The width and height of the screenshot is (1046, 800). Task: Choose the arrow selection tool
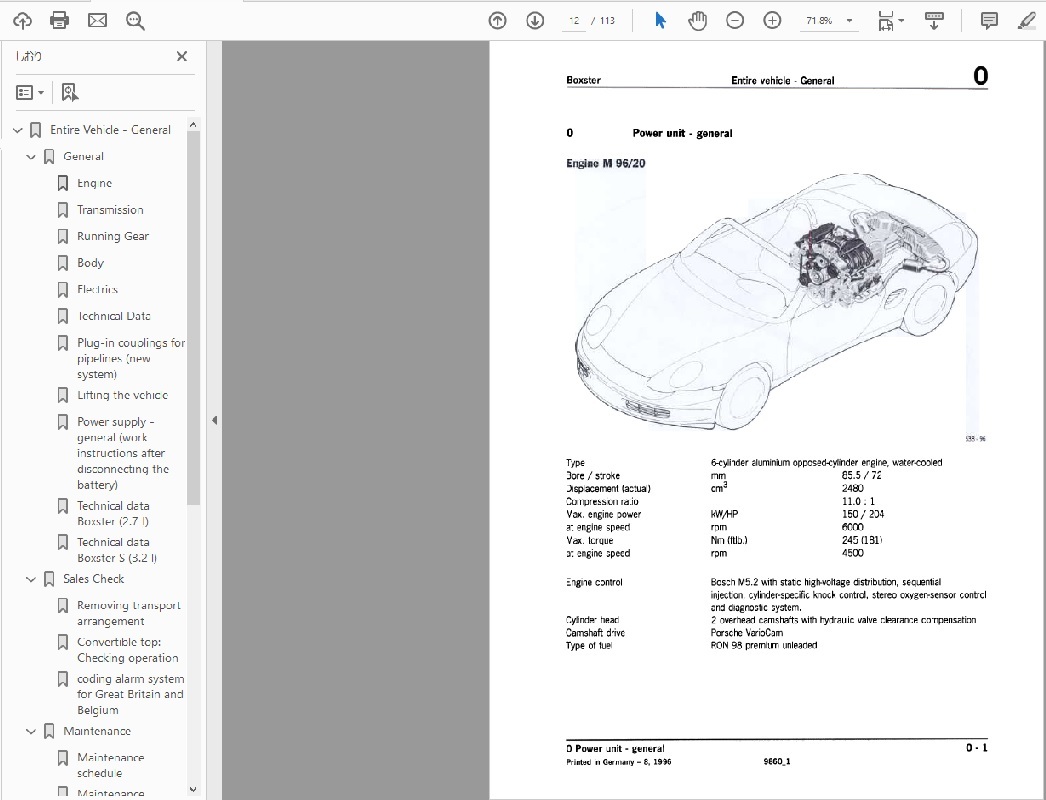[x=660, y=21]
